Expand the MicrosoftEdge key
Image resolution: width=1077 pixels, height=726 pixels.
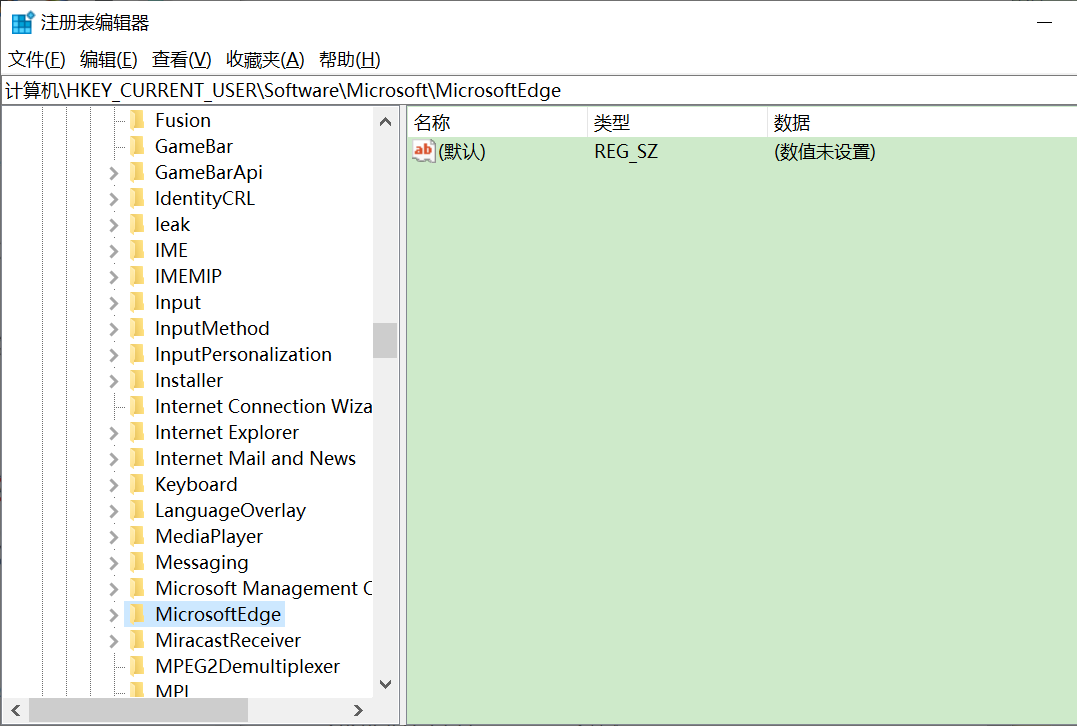pos(114,615)
